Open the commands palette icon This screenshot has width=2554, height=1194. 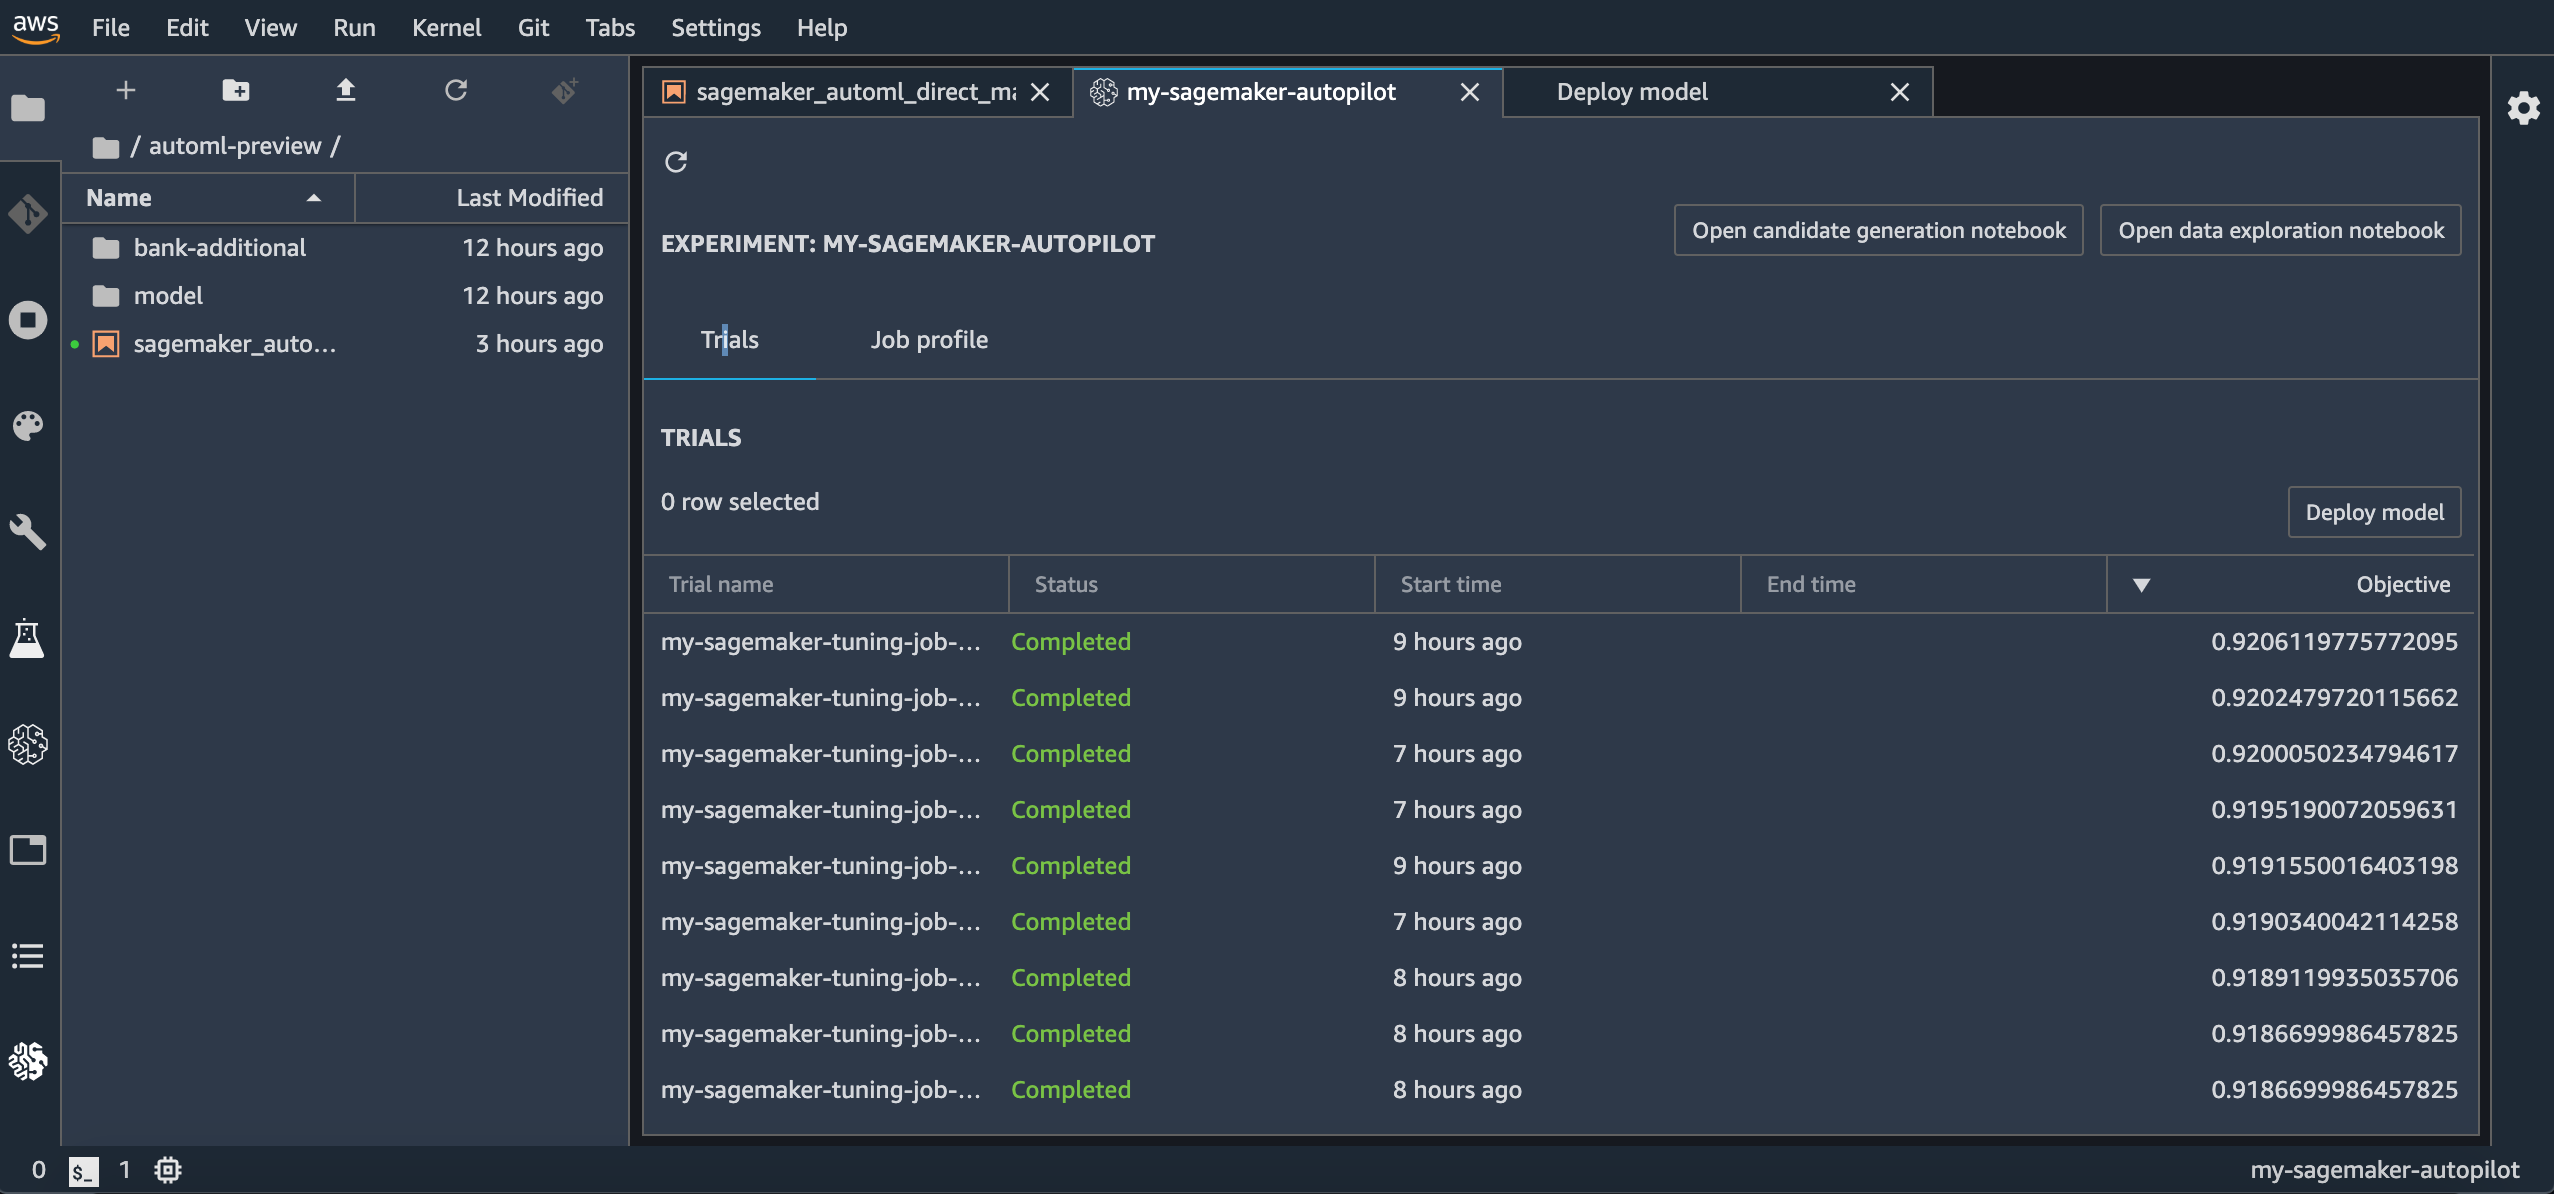point(28,425)
